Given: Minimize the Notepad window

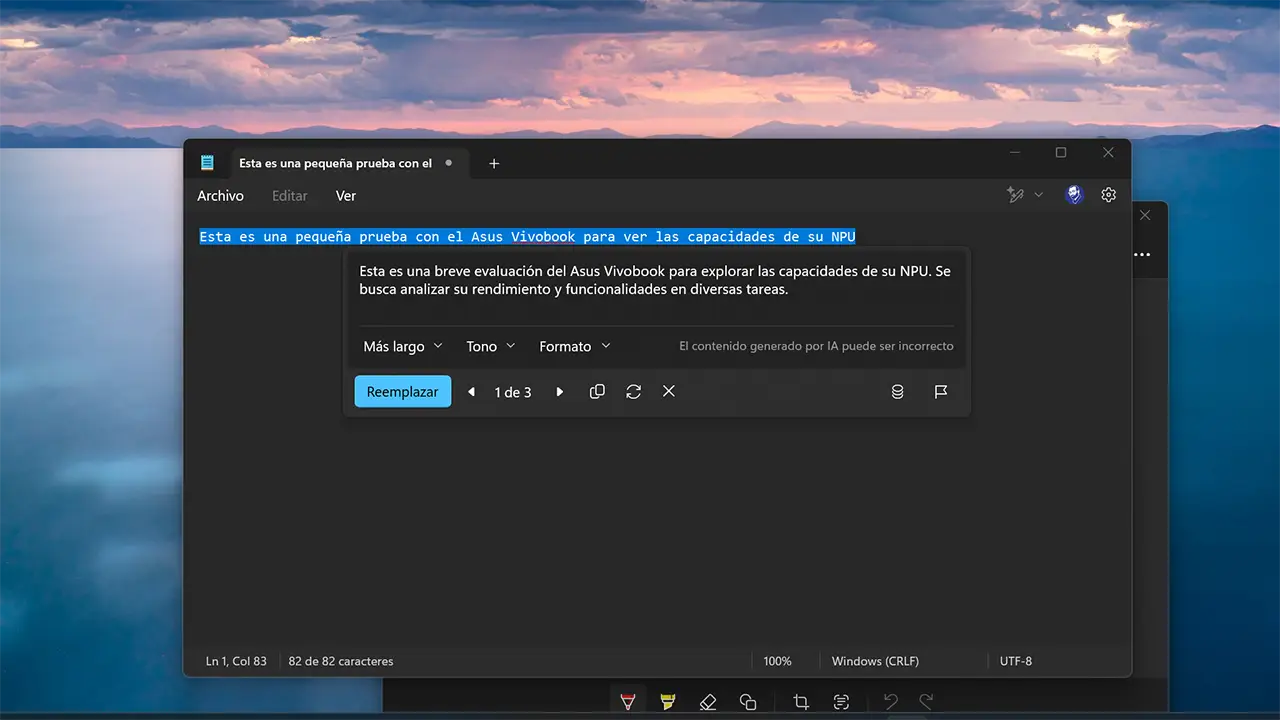Looking at the screenshot, I should pos(1015,153).
